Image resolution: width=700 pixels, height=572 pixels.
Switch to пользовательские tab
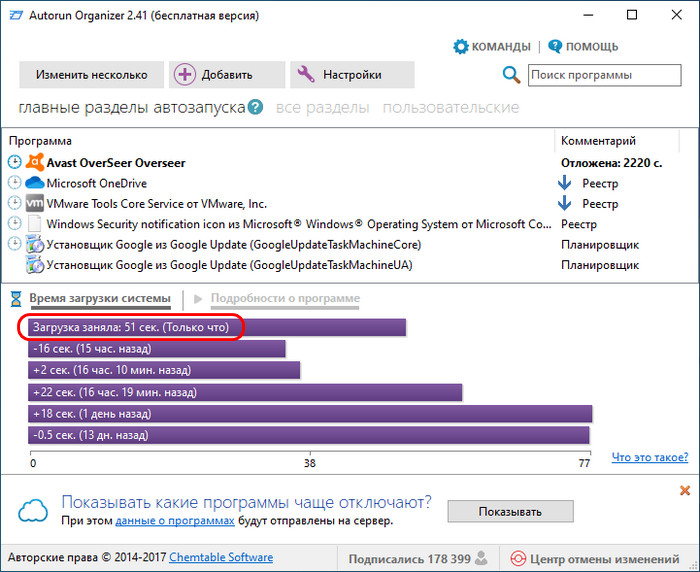click(451, 108)
